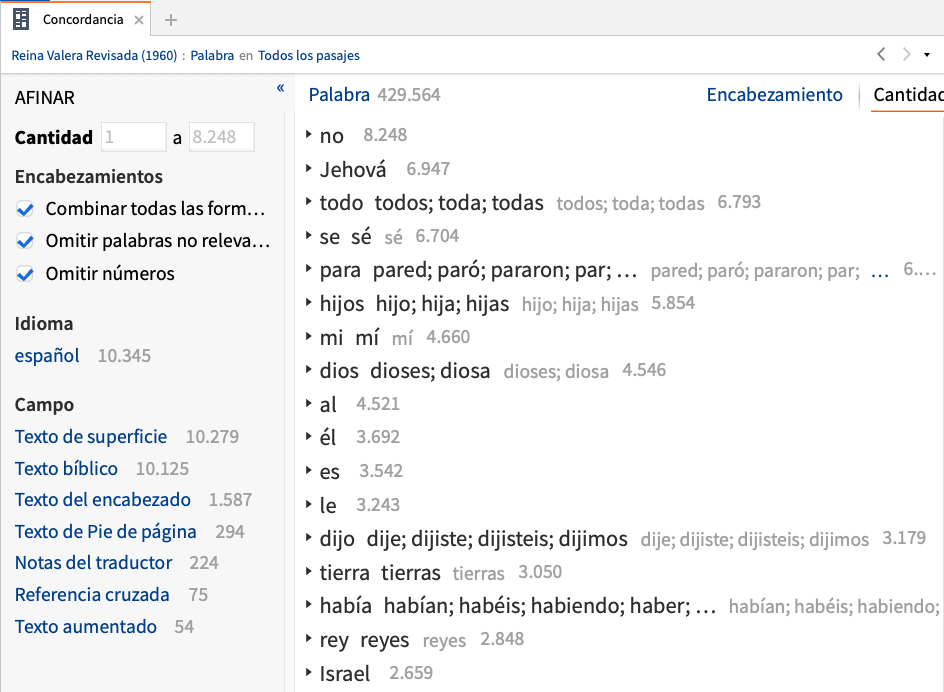The image size is (944, 692).
Task: Click the minimum Cantidad input field
Action: (x=134, y=137)
